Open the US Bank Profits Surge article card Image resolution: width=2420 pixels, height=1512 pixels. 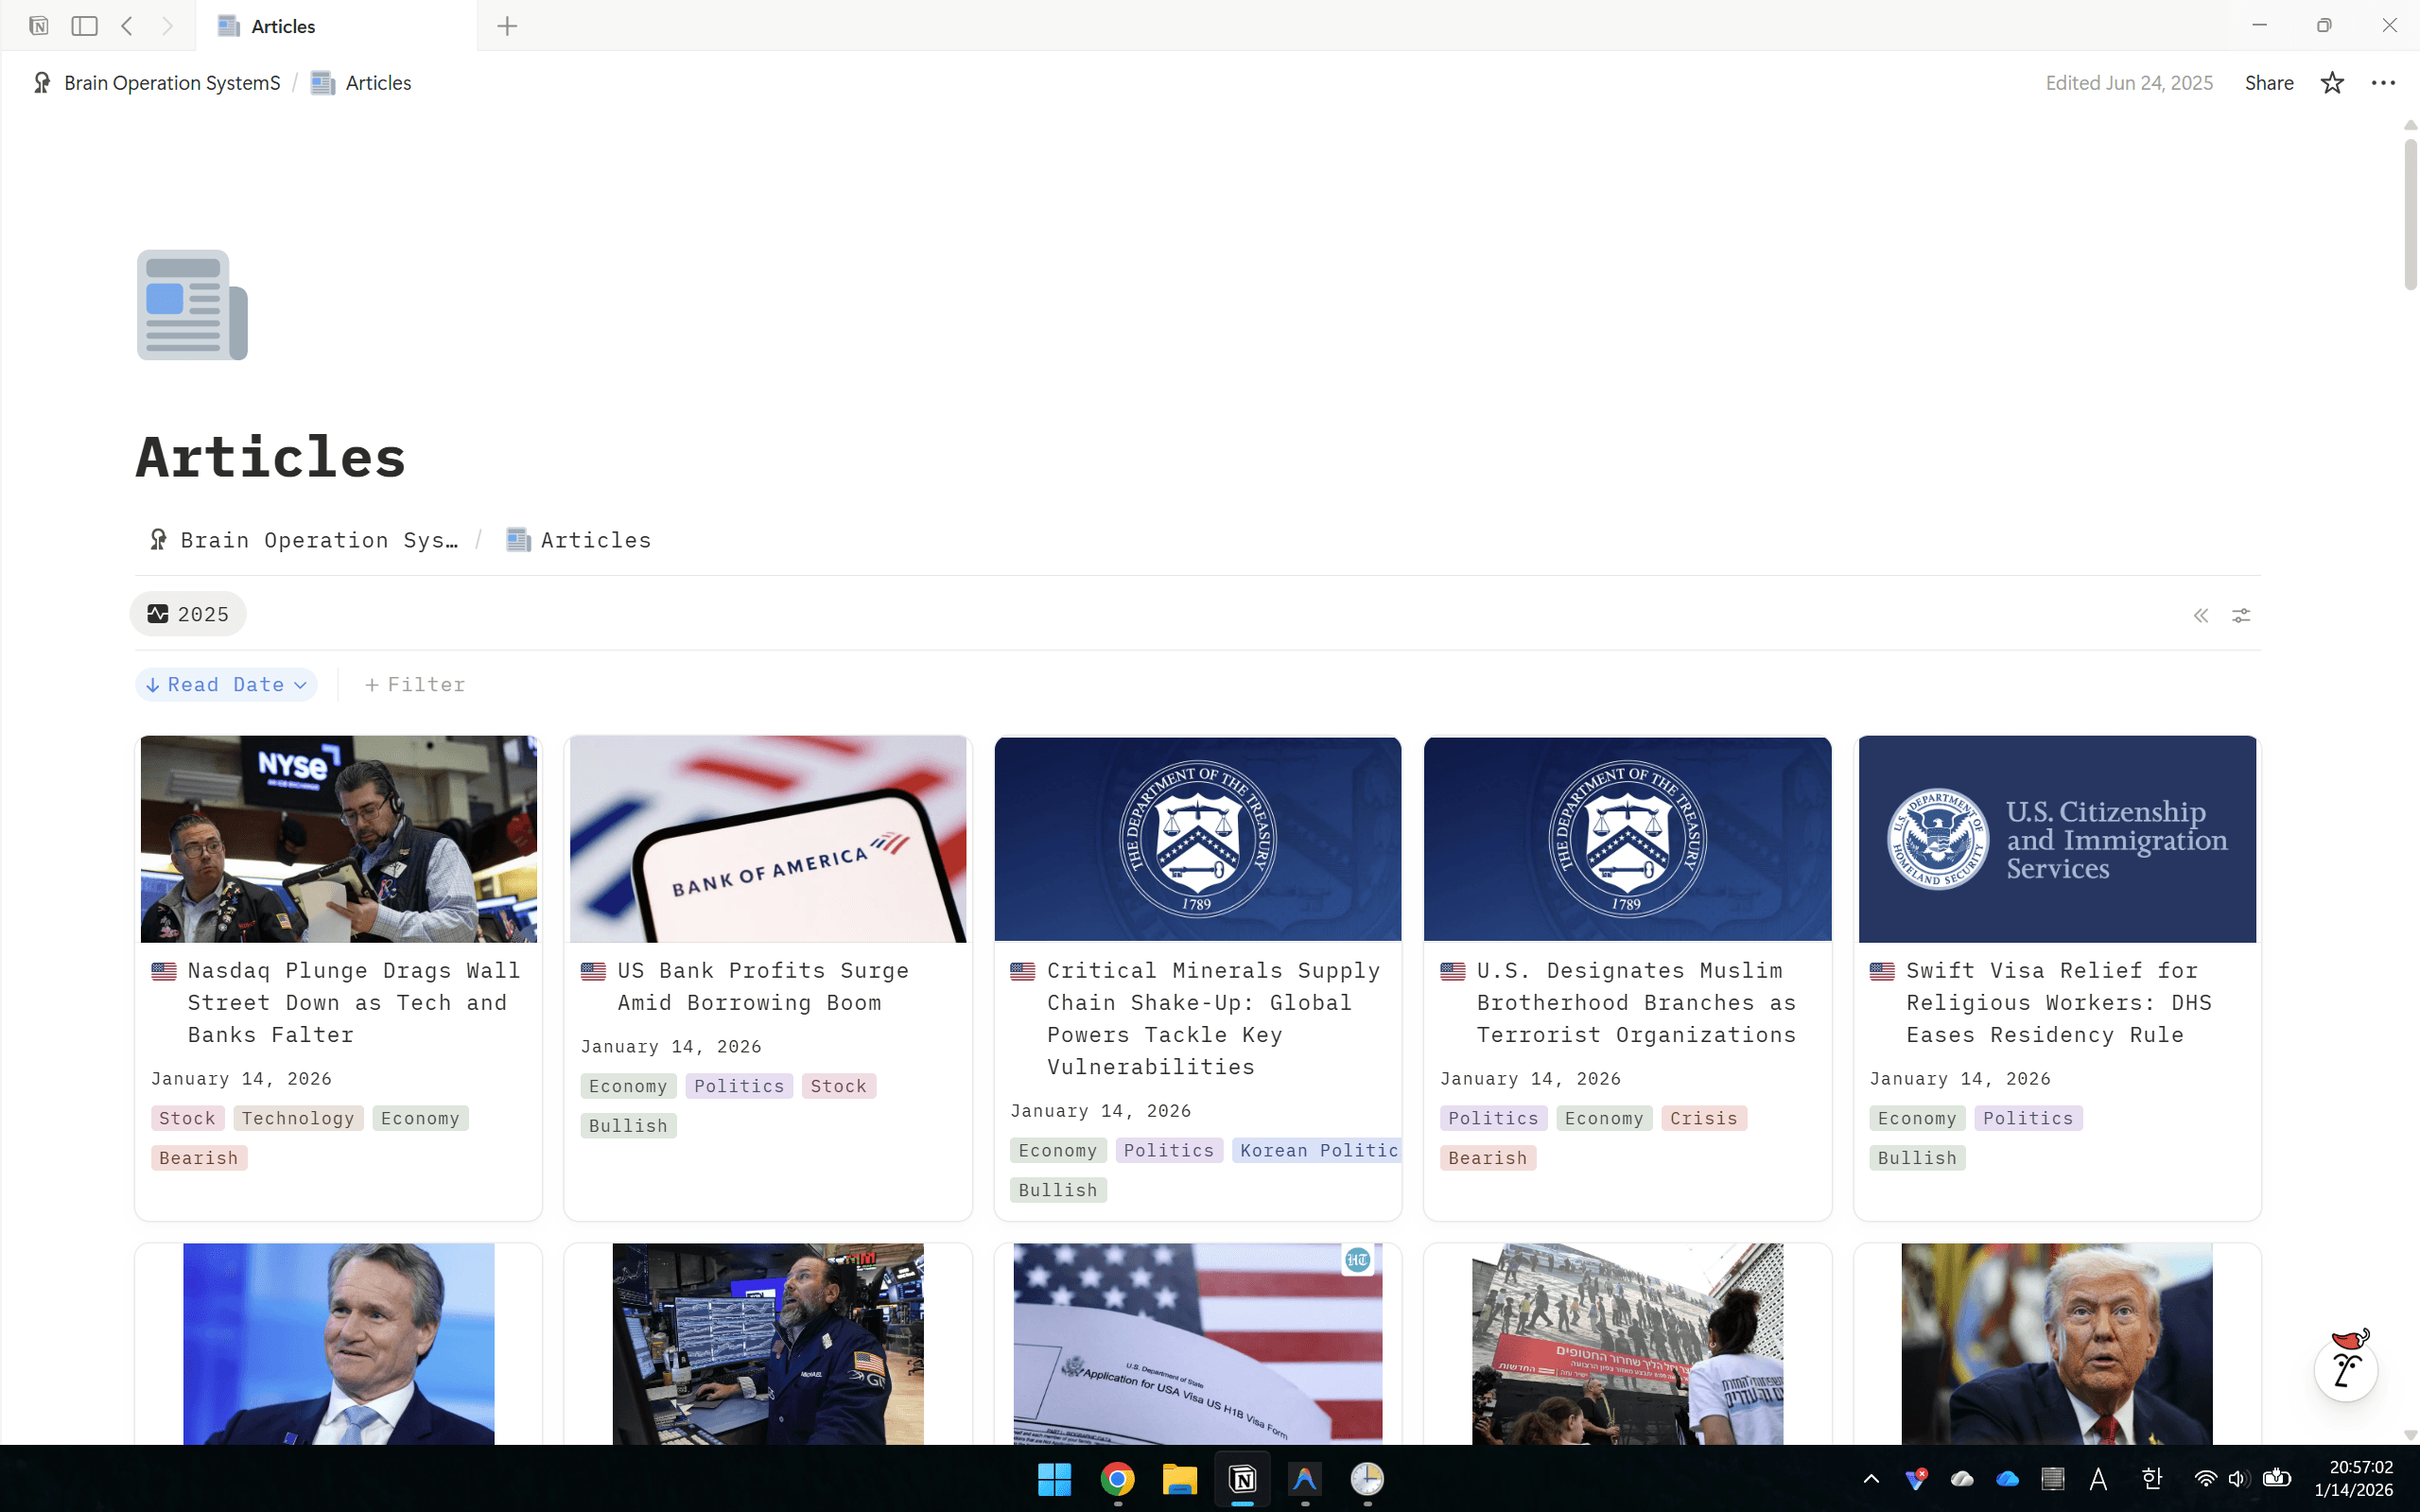tap(767, 986)
